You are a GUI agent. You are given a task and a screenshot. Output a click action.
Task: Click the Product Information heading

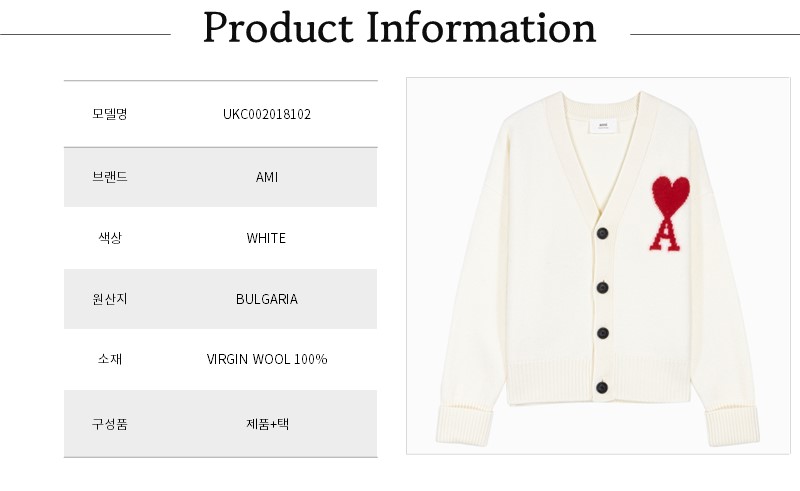399,28
